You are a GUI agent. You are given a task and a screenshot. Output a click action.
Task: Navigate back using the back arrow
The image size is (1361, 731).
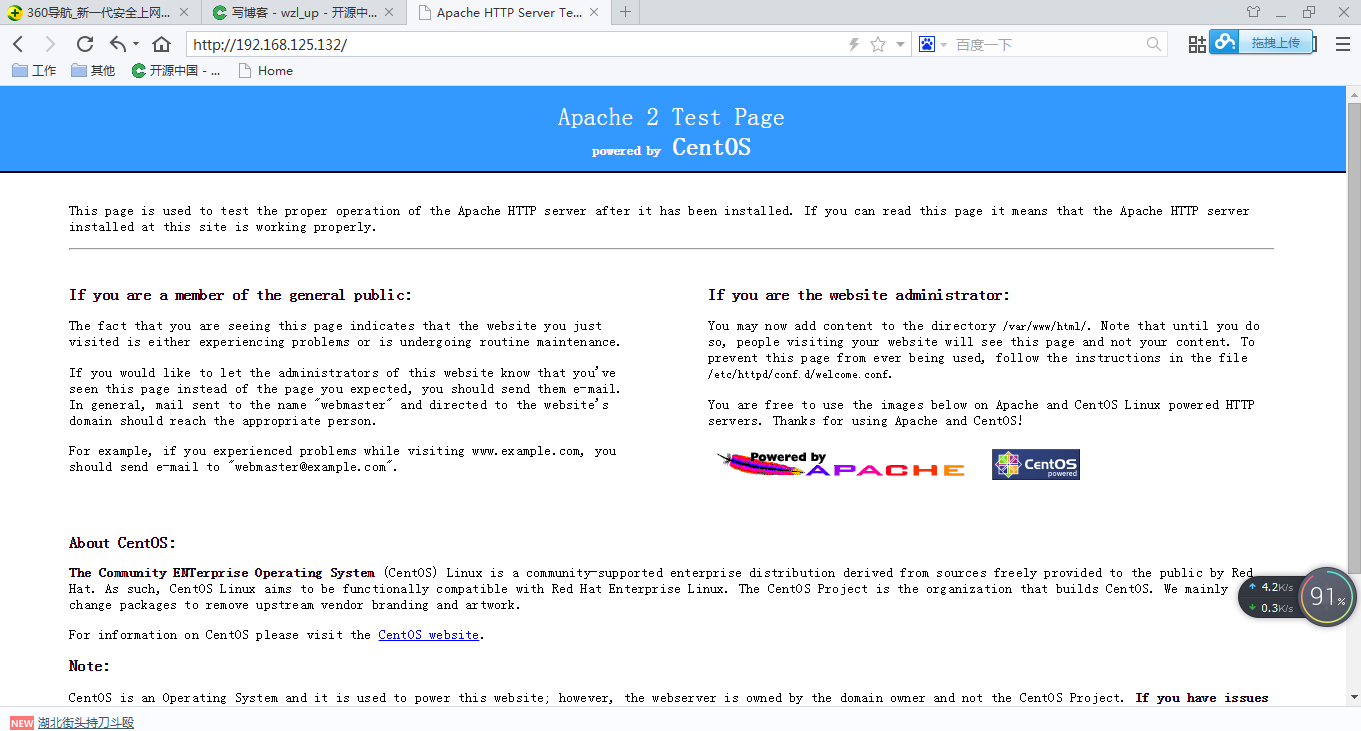point(17,43)
